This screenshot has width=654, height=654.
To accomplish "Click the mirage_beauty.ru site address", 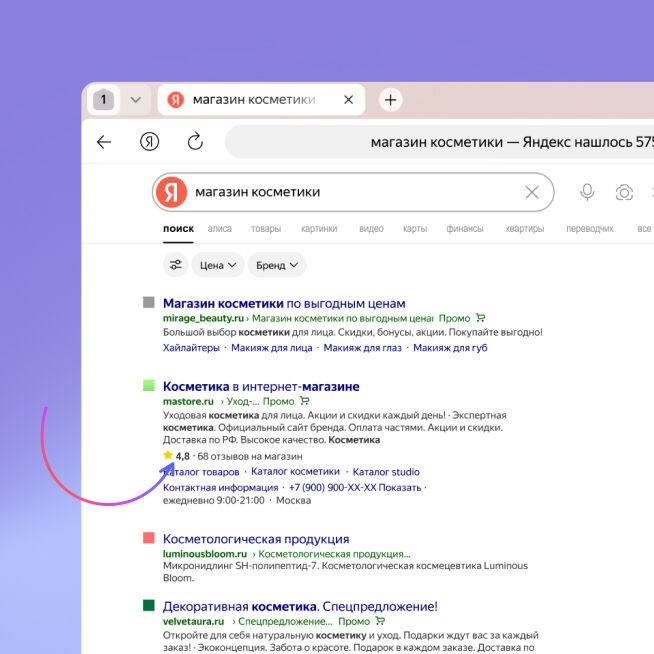I will (203, 318).
